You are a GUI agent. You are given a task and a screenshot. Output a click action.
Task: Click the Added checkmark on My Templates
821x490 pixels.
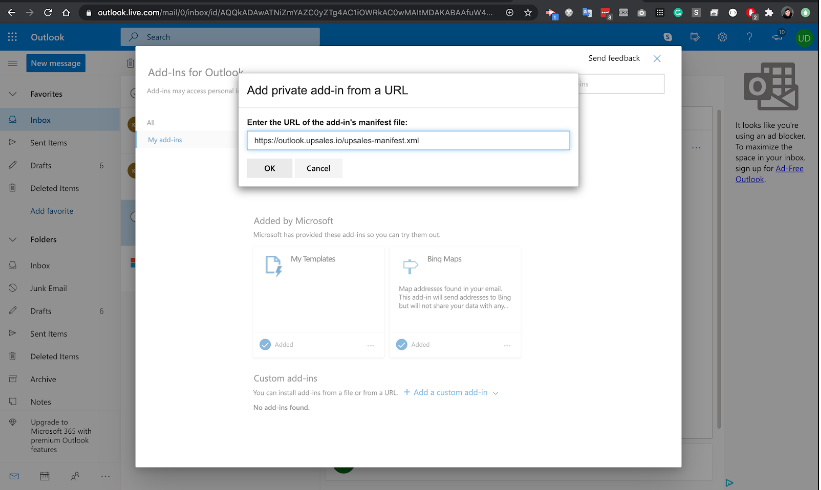[x=265, y=344]
